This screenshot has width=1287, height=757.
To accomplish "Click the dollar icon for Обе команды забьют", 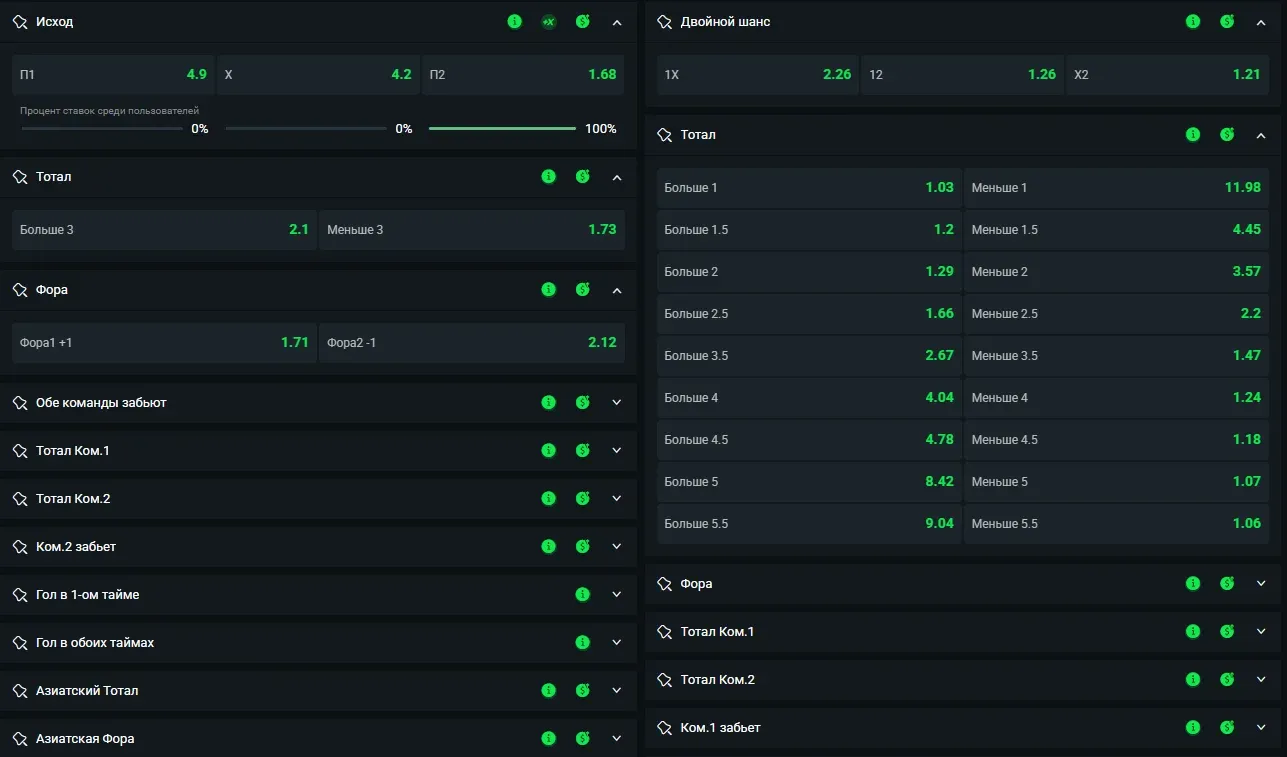I will 583,403.
